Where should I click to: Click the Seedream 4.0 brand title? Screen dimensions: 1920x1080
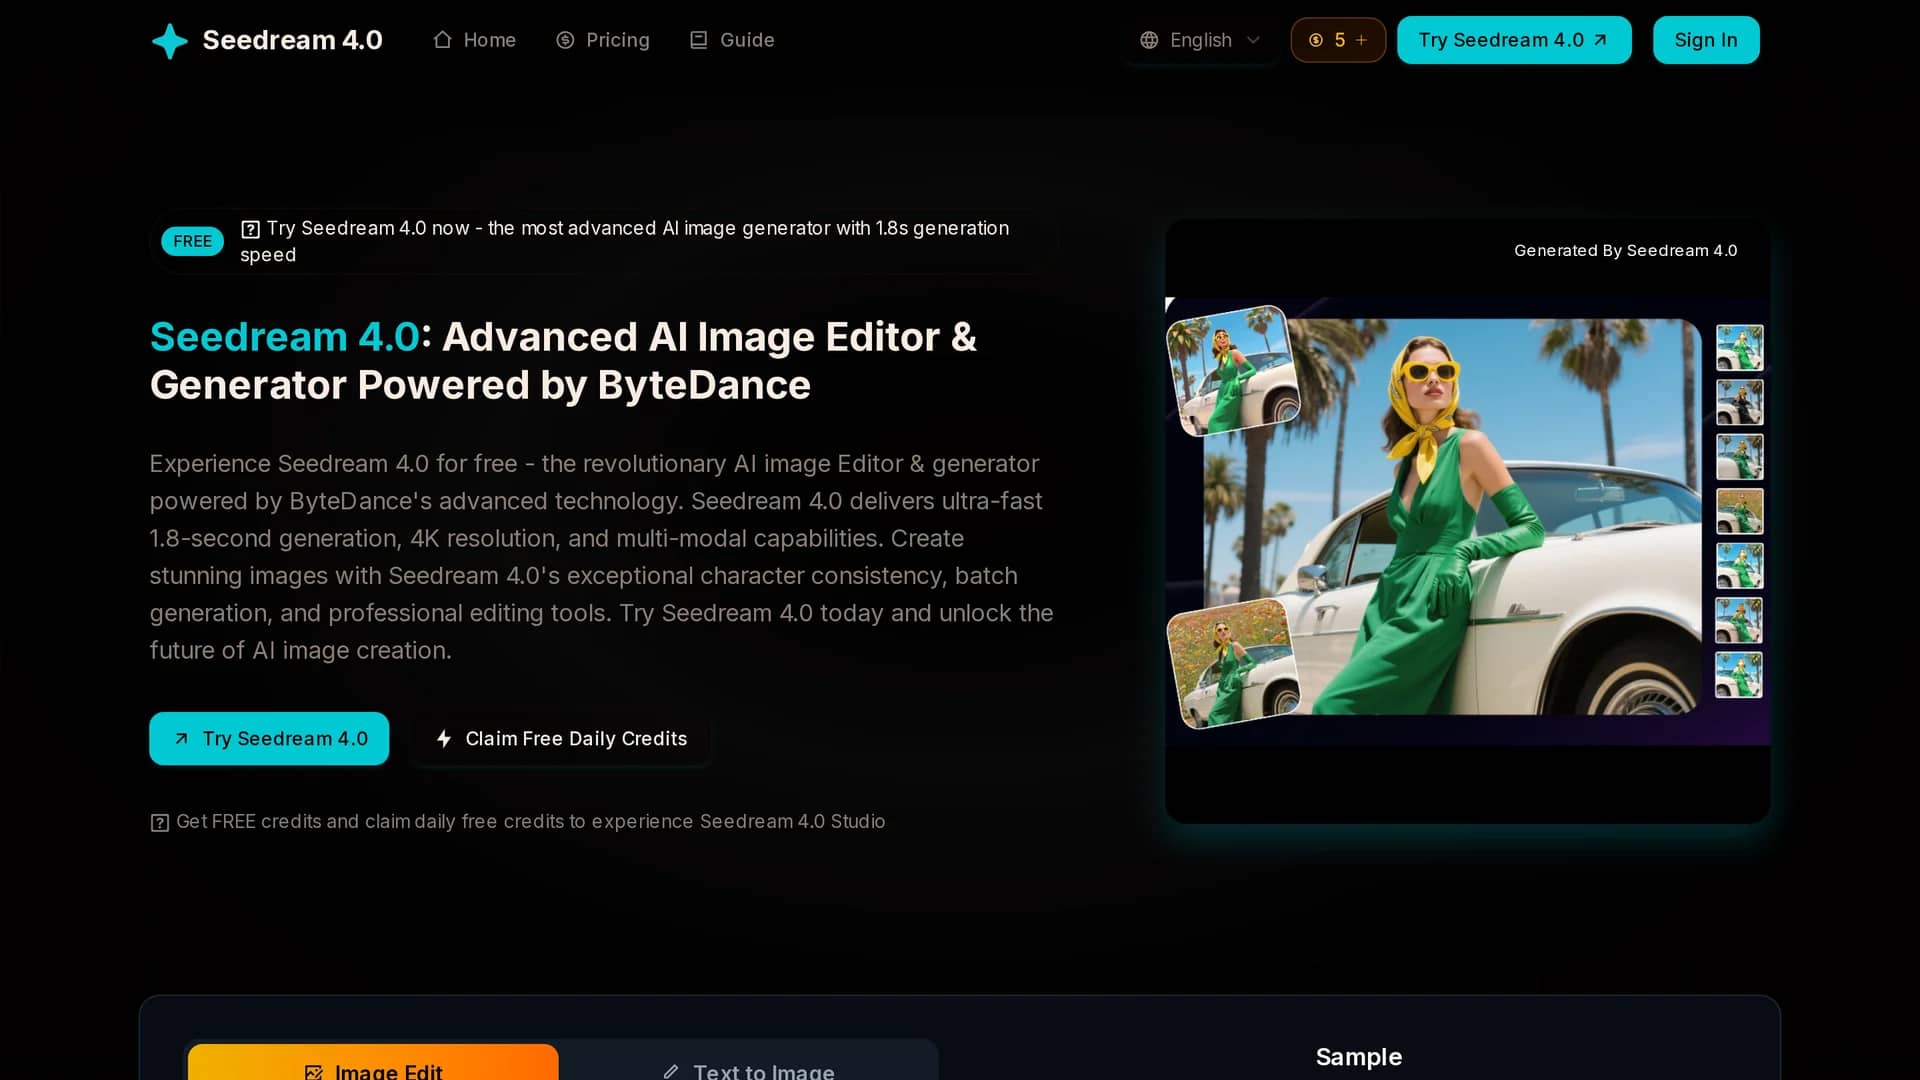click(292, 40)
